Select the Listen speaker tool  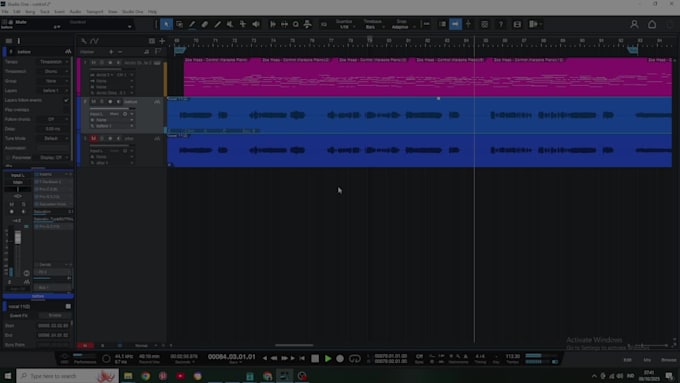[x=256, y=24]
